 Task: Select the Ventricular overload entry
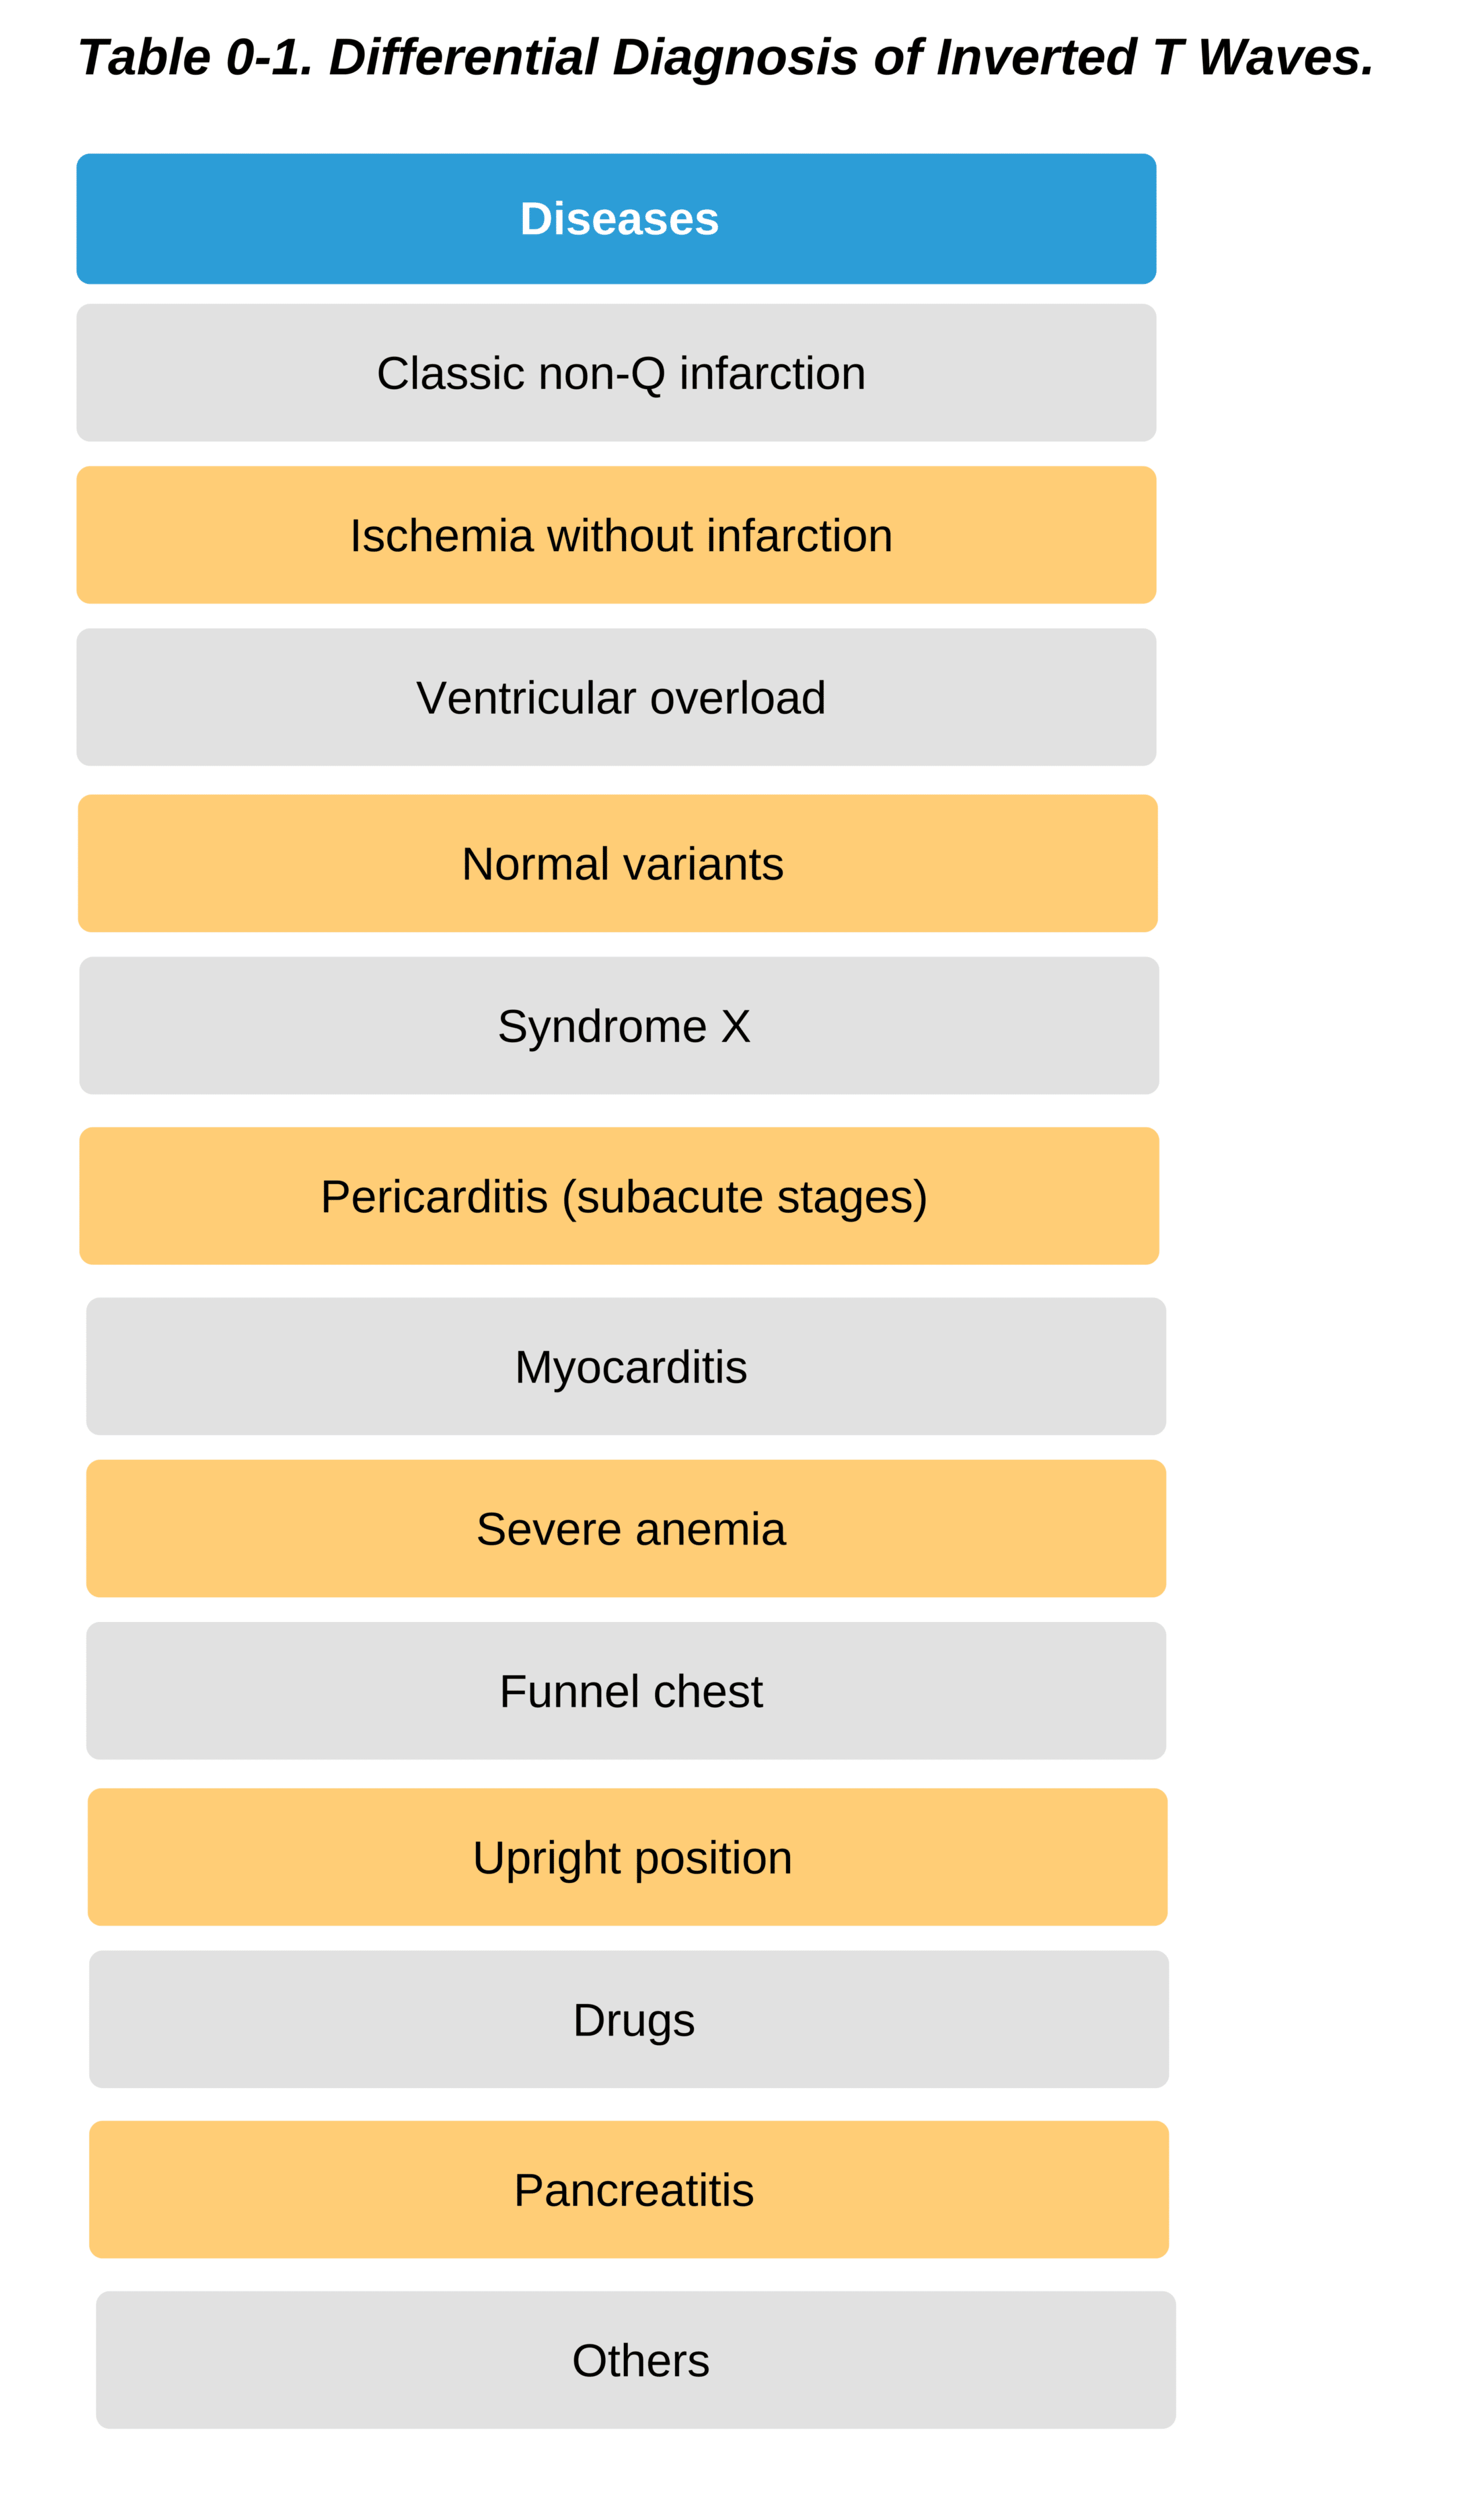point(617,698)
